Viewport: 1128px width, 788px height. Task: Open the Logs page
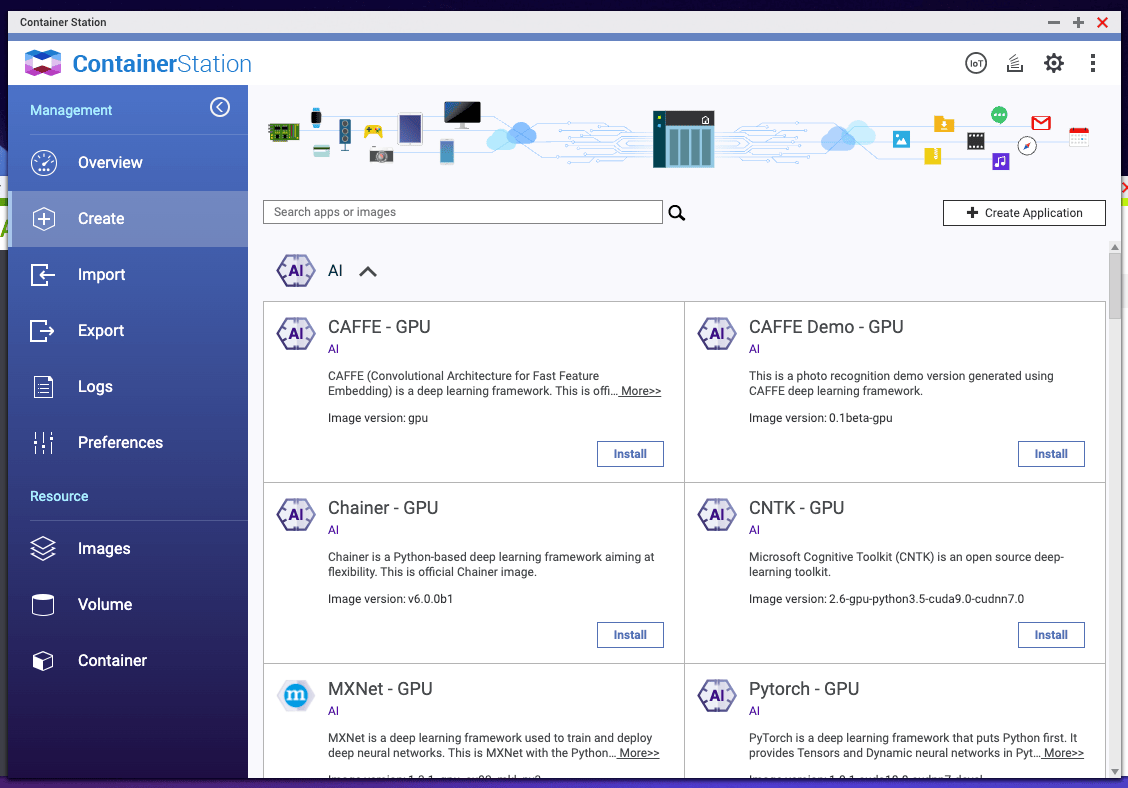(128, 387)
